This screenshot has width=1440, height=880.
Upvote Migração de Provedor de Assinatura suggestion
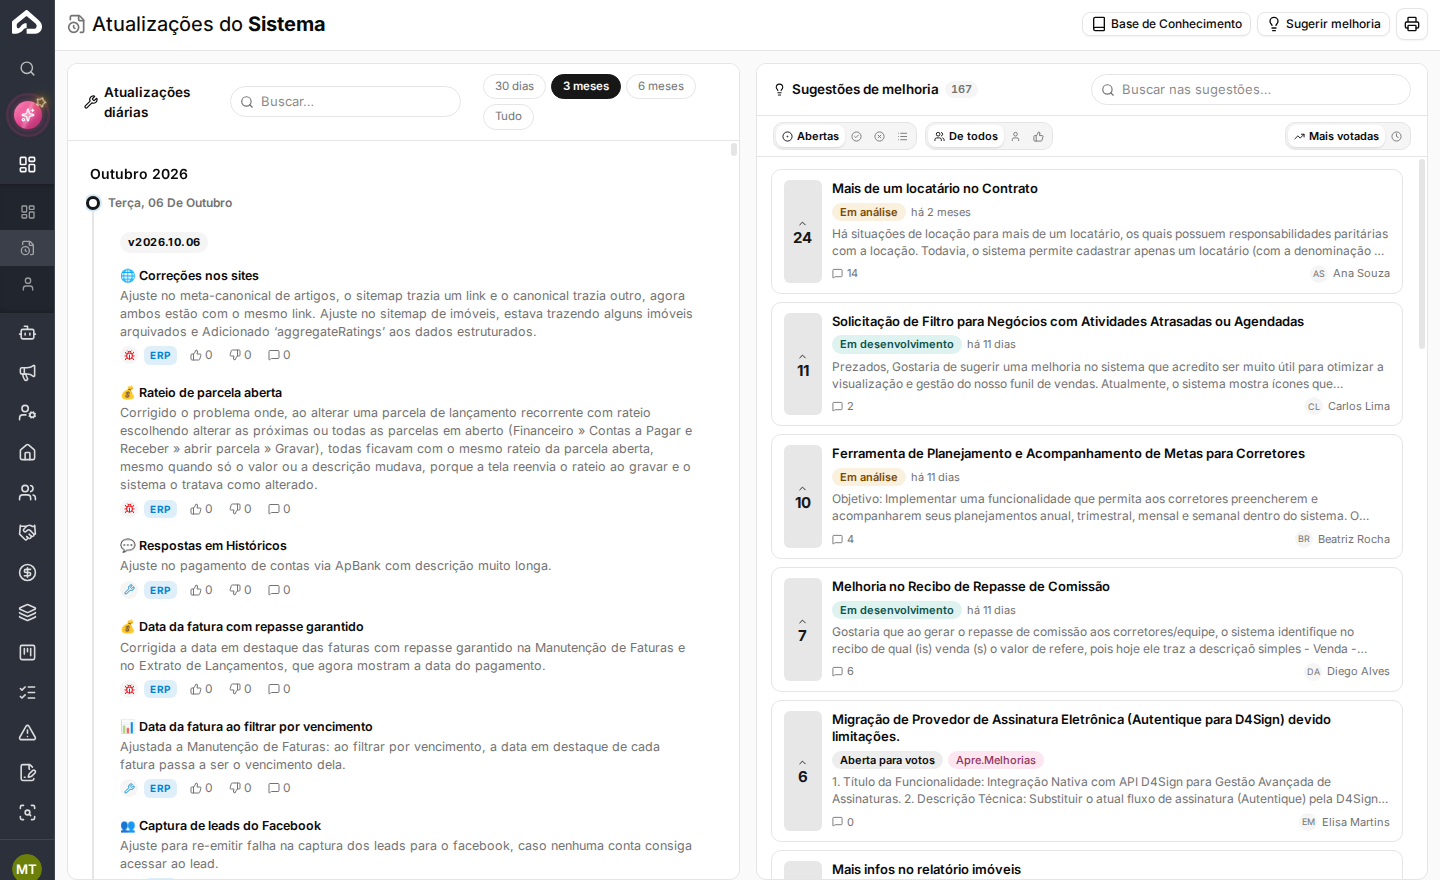(x=802, y=771)
